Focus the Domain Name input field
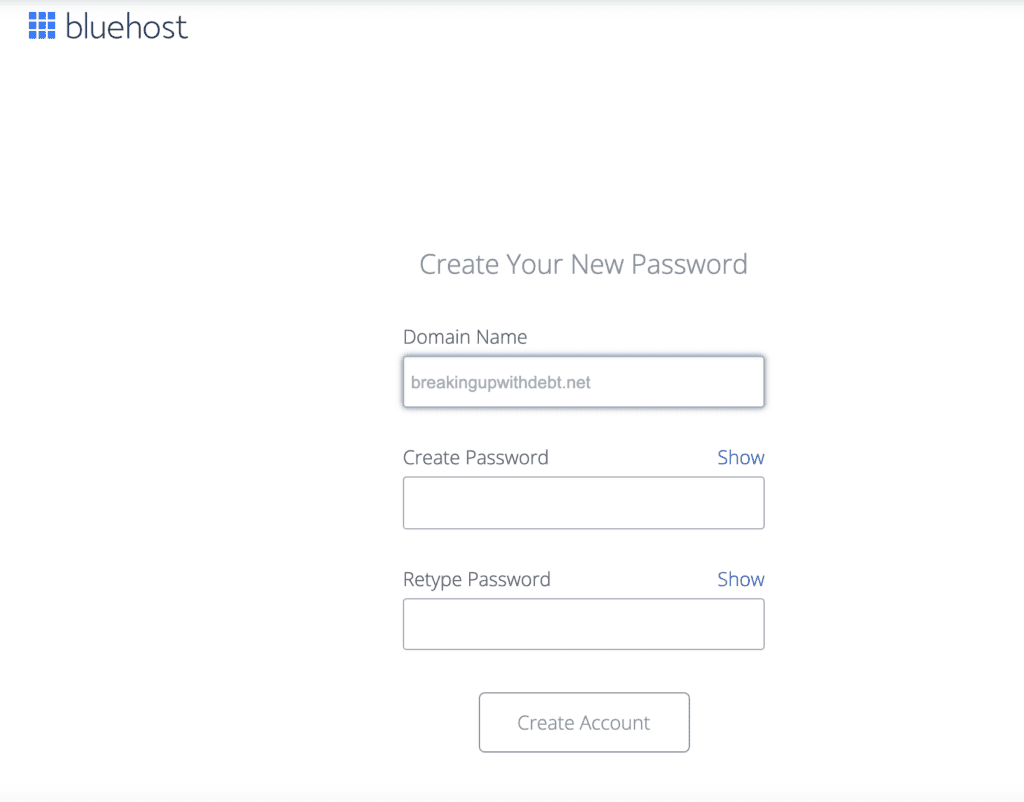 point(583,381)
